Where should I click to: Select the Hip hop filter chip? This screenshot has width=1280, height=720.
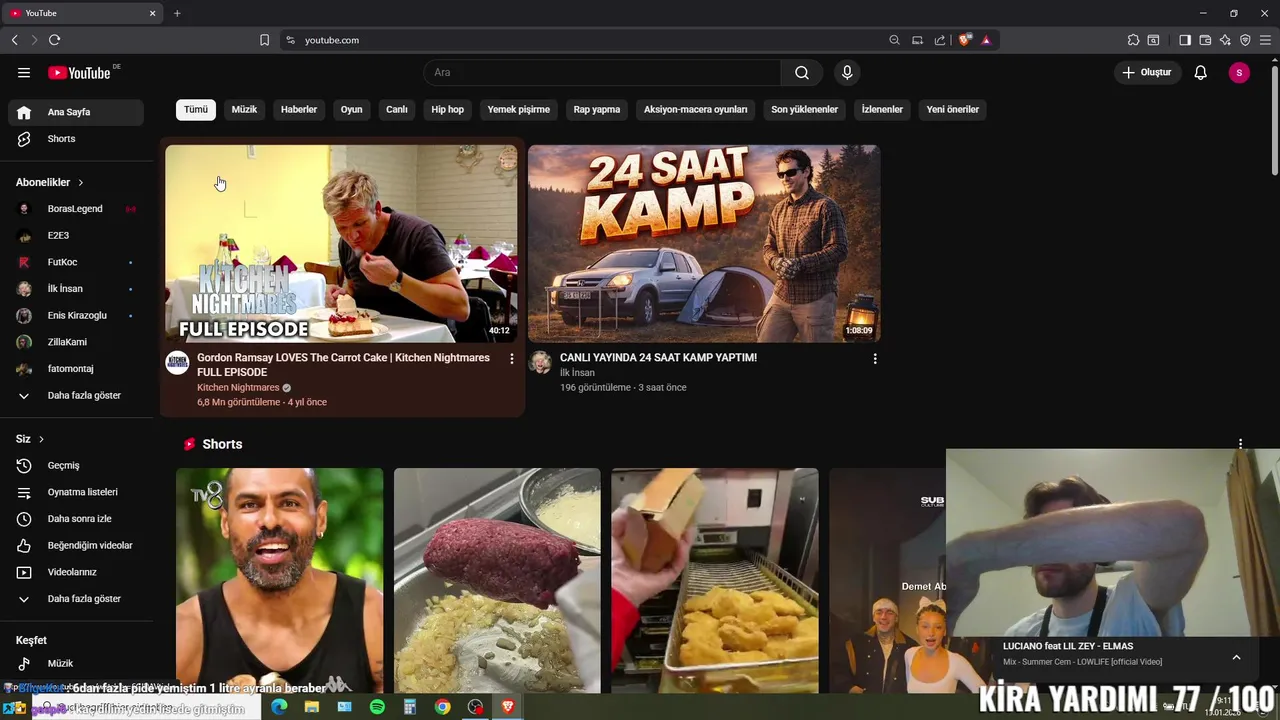pos(448,109)
